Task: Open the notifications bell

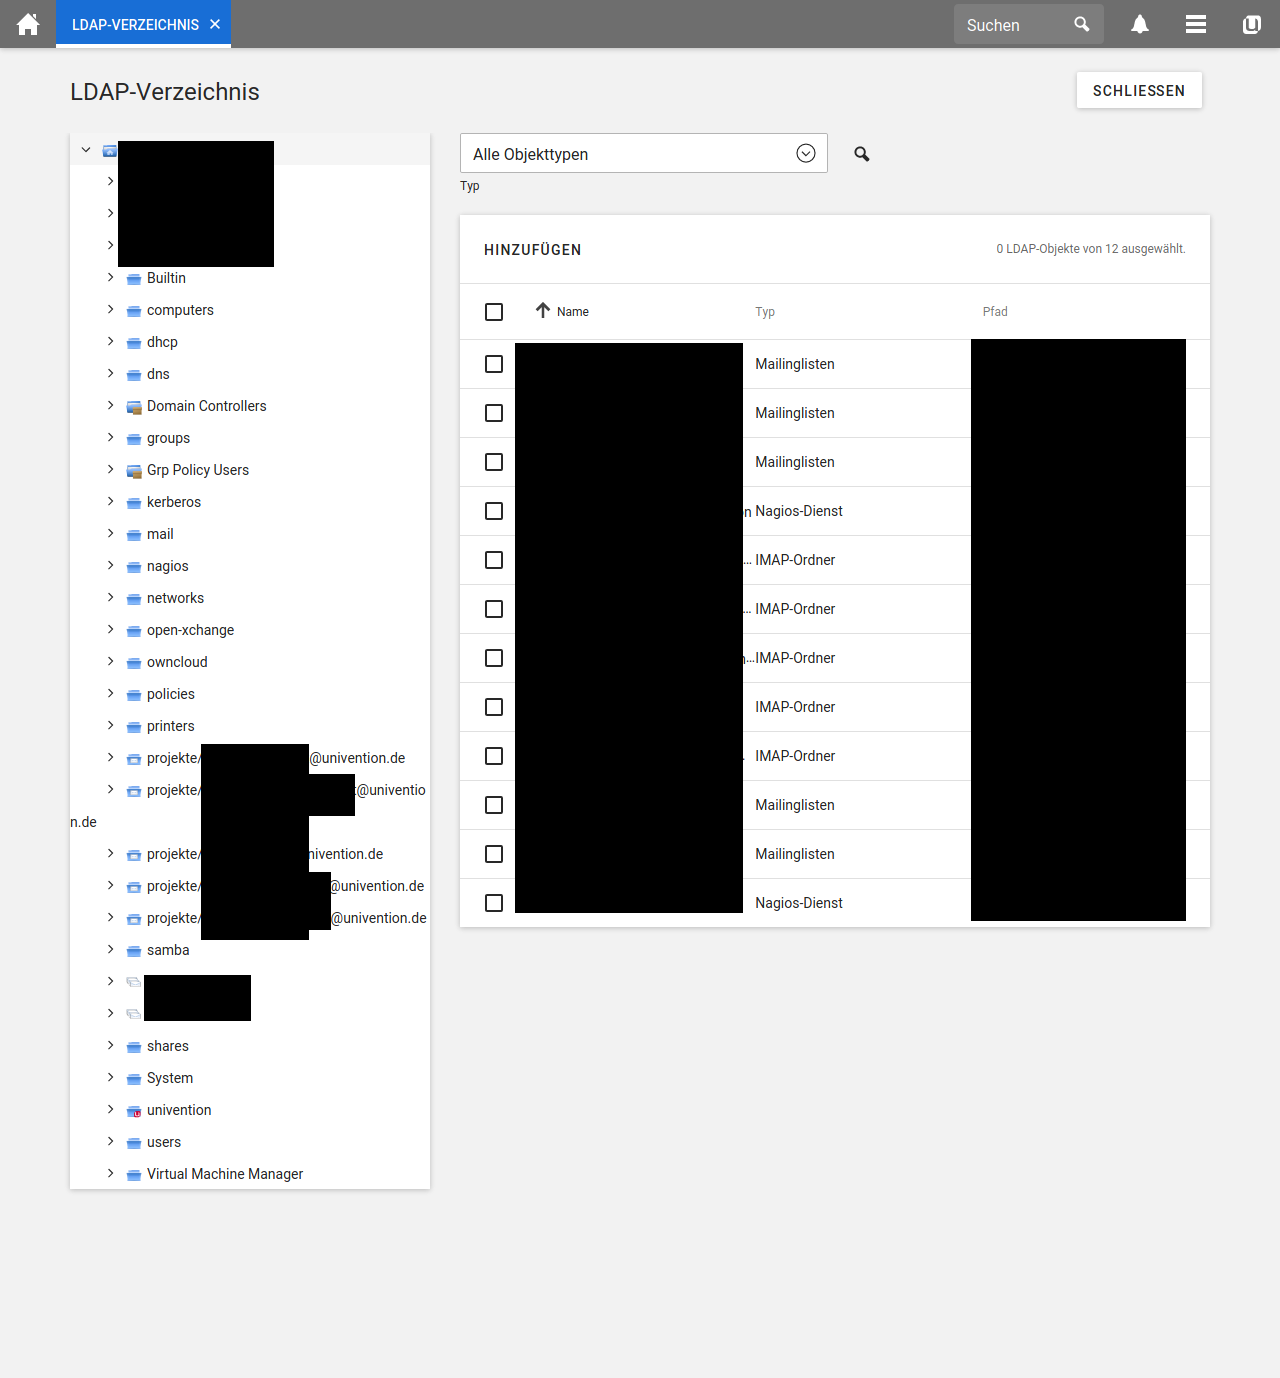Action: coord(1139,24)
